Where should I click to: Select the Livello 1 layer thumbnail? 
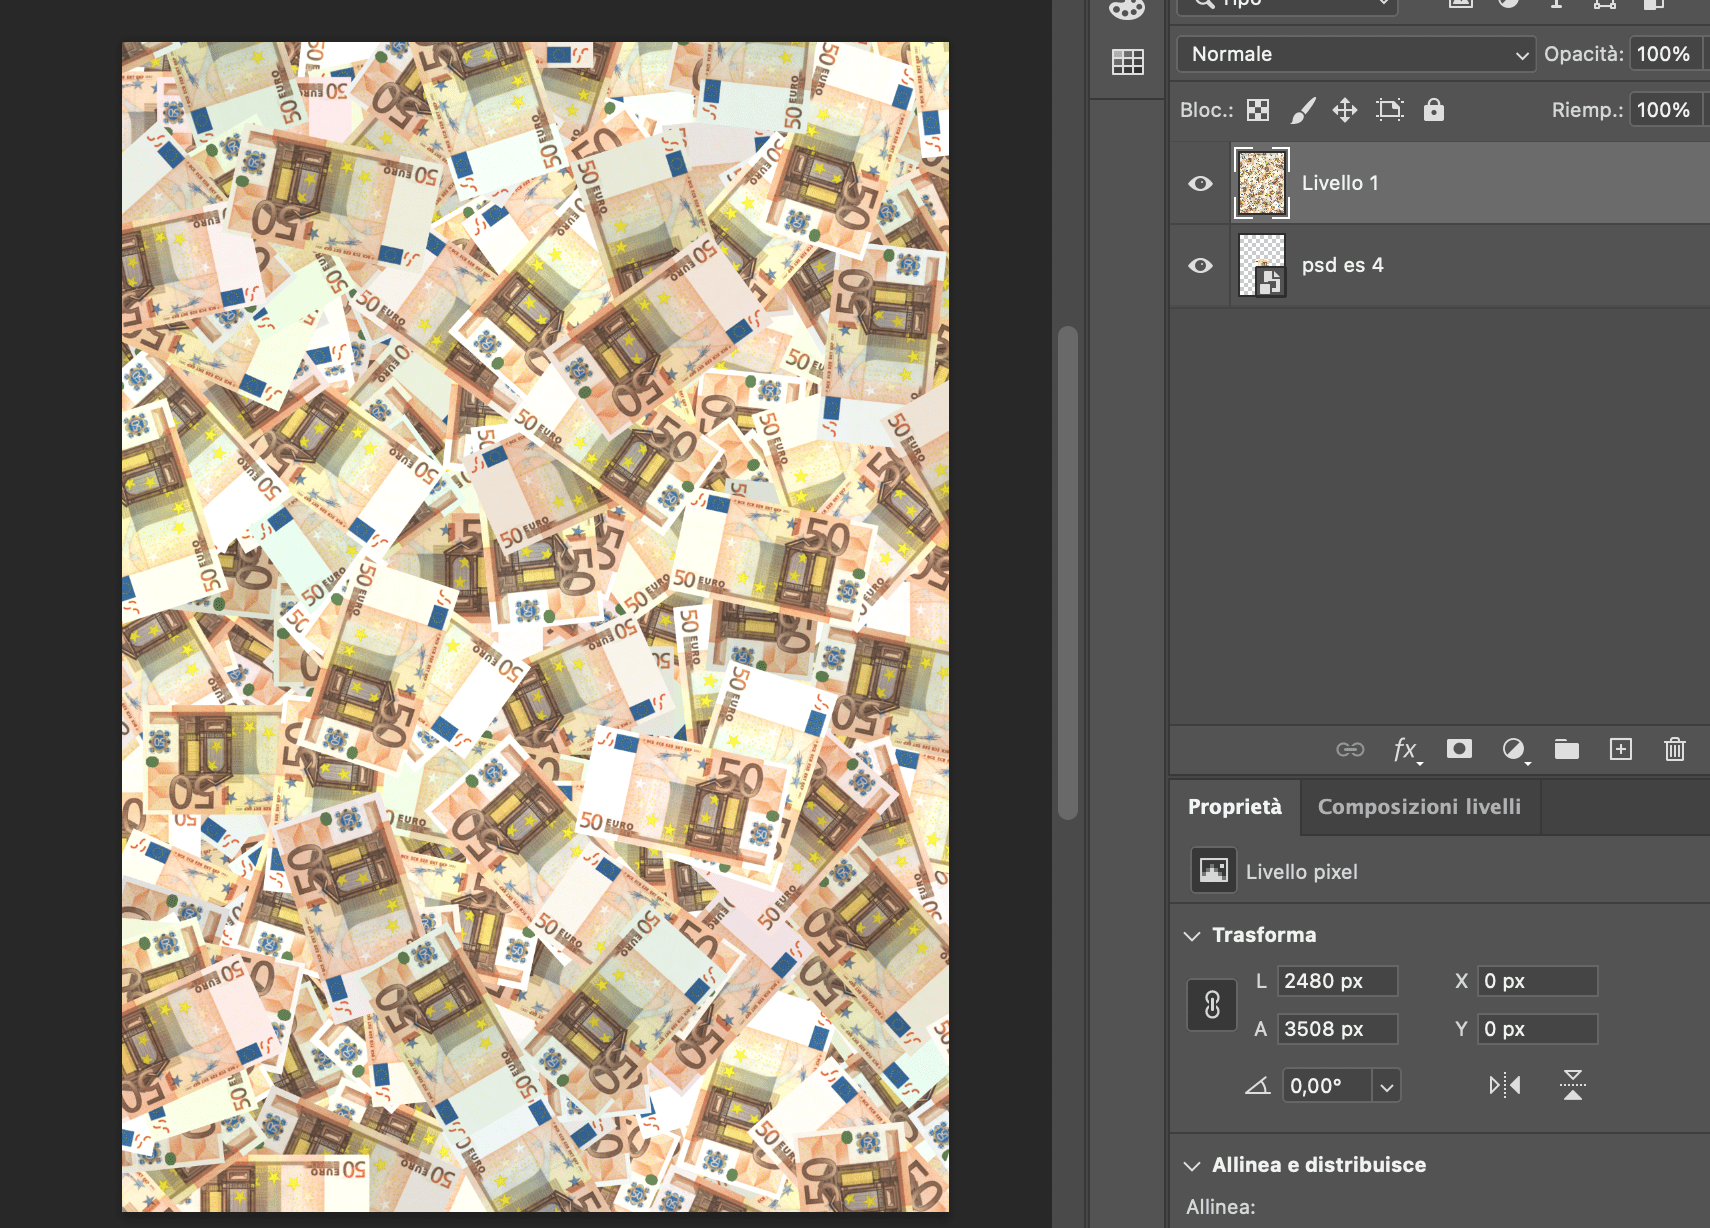[1262, 183]
